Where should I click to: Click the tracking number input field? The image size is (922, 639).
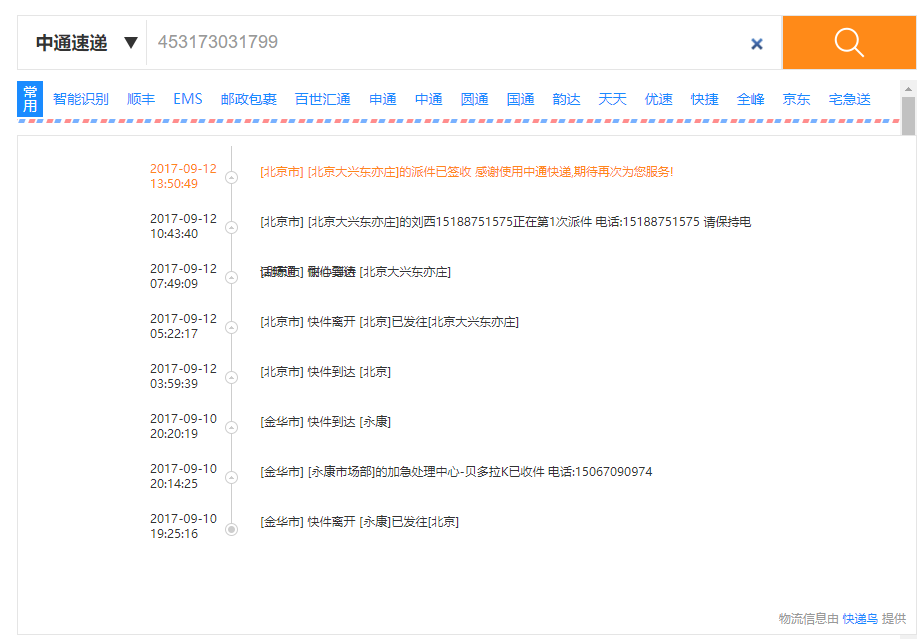coord(445,42)
